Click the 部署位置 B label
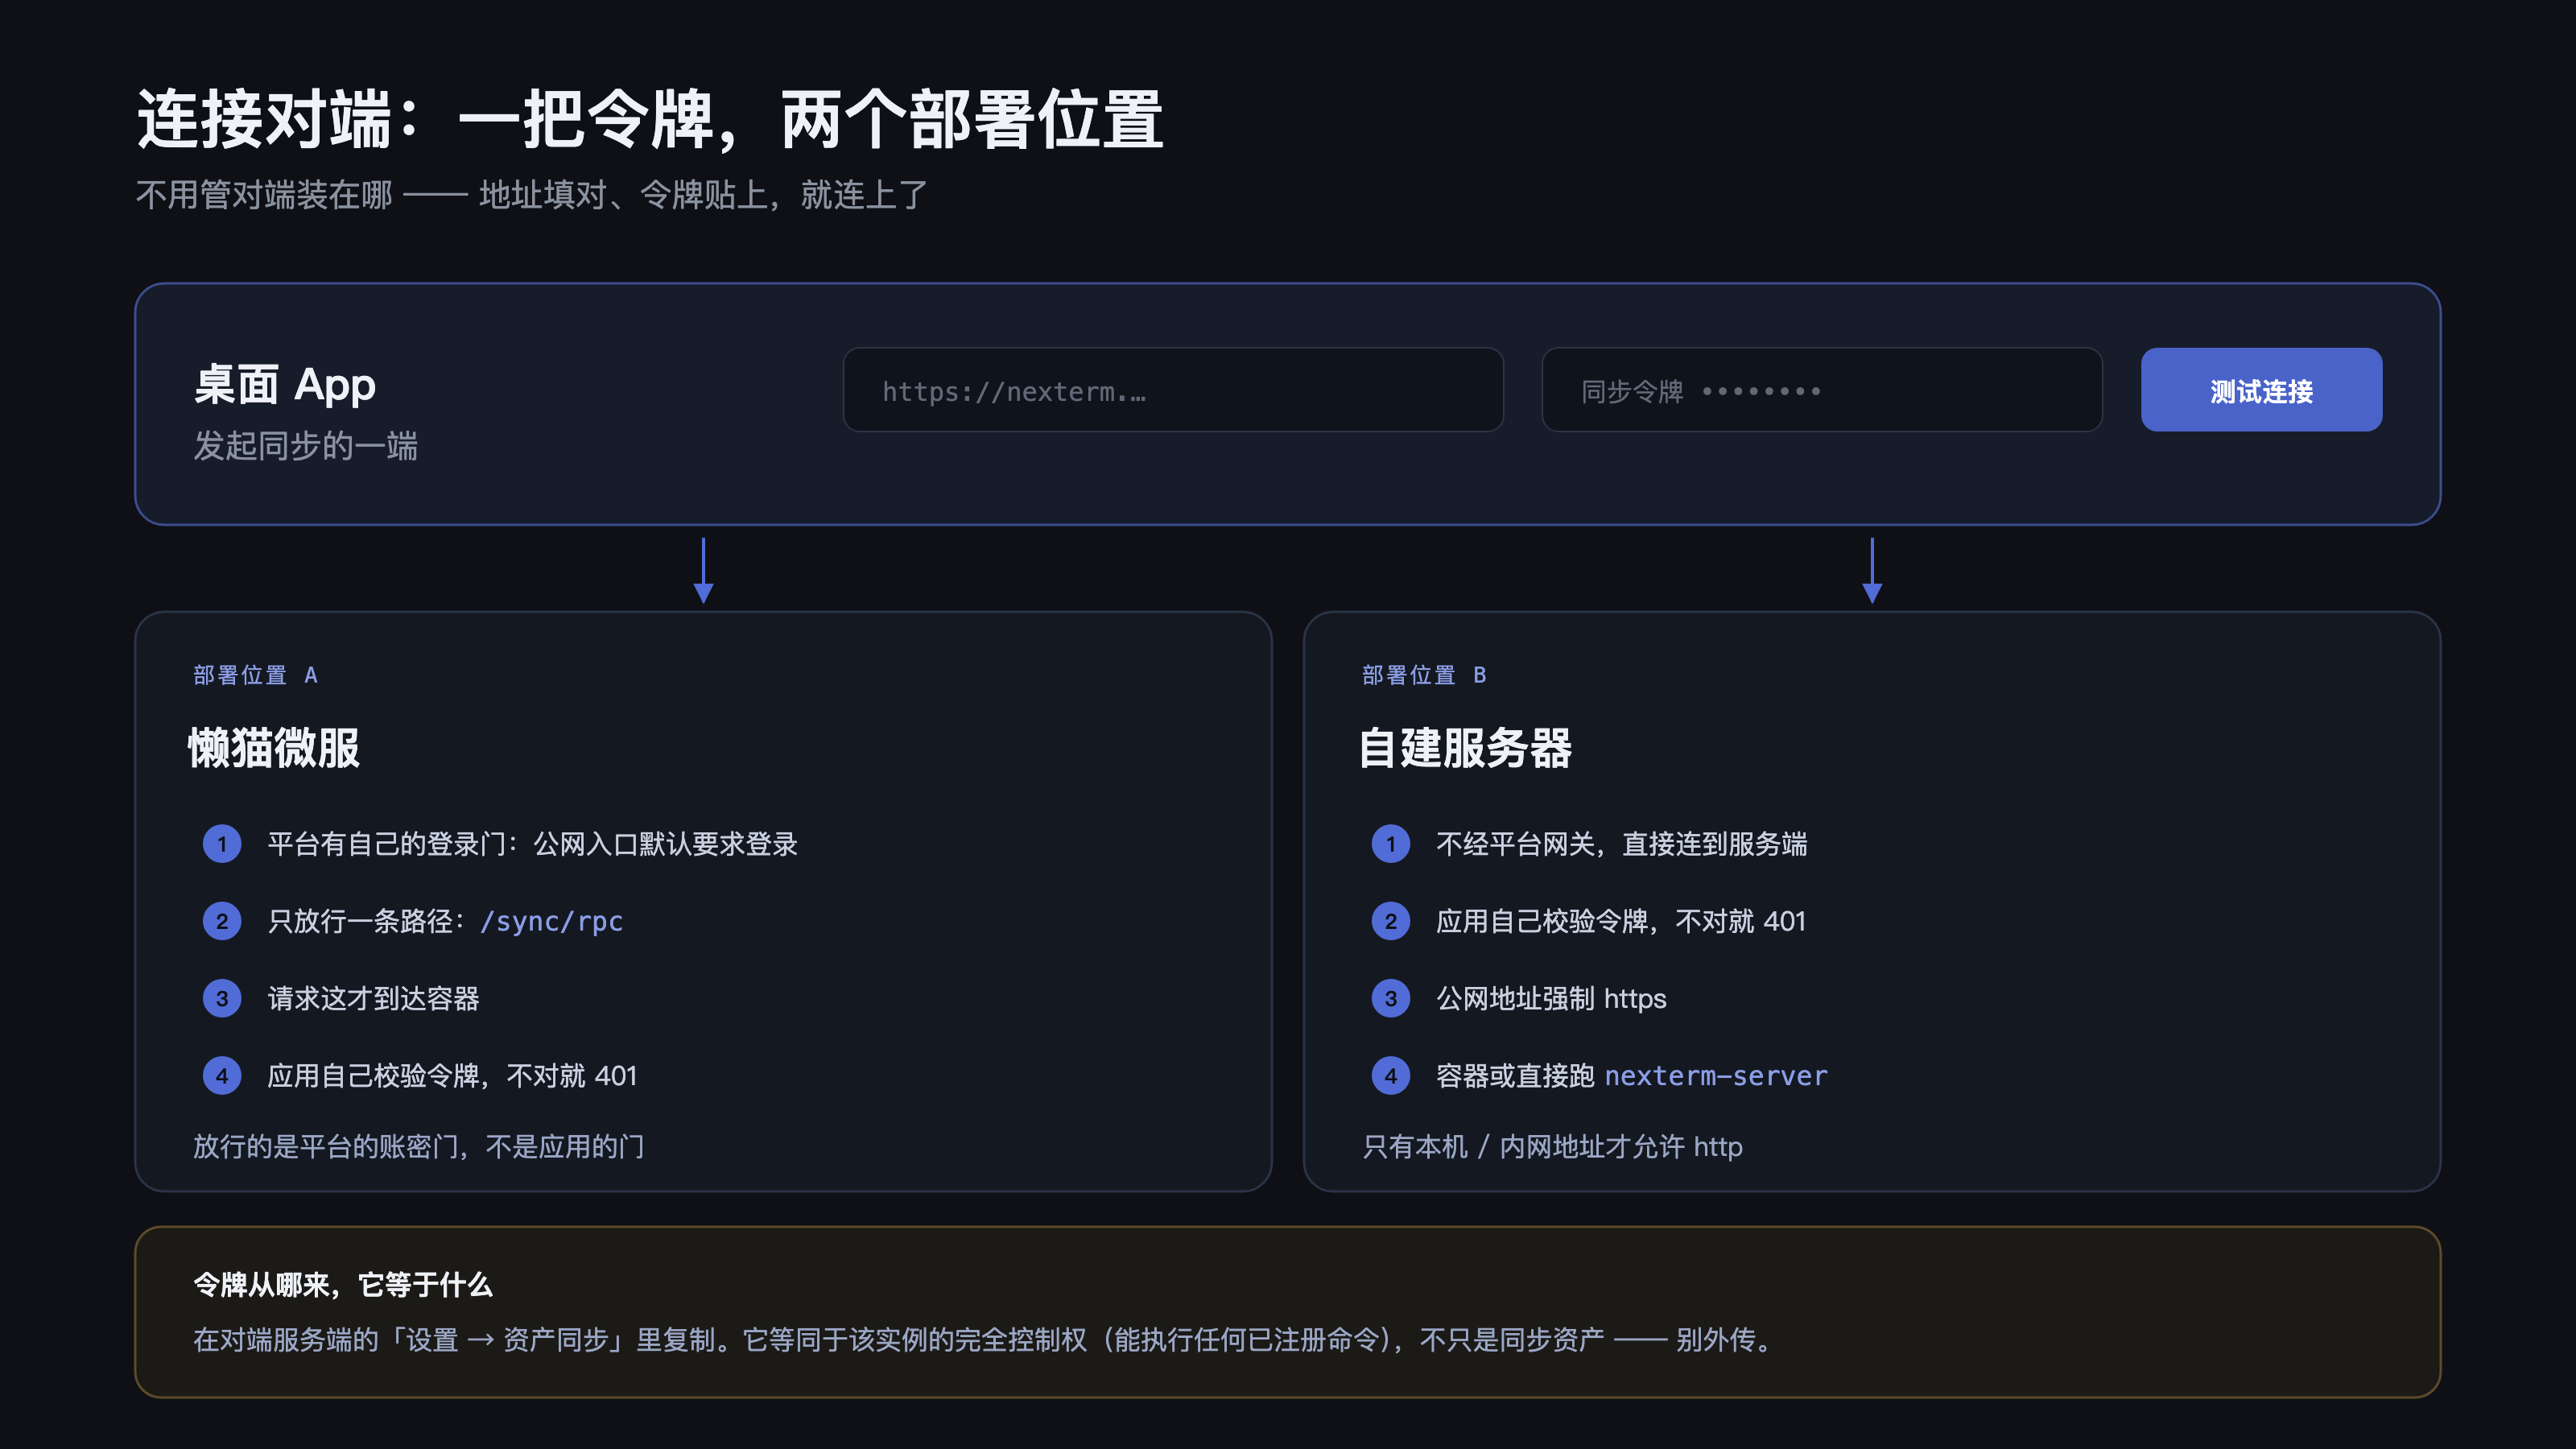This screenshot has height=1449, width=2576. click(x=1424, y=675)
